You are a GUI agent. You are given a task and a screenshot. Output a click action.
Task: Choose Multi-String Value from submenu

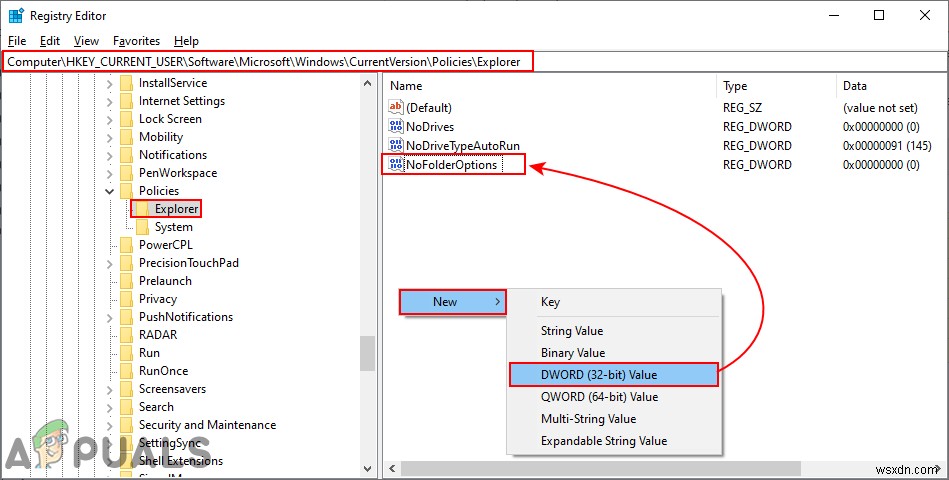coord(614,418)
